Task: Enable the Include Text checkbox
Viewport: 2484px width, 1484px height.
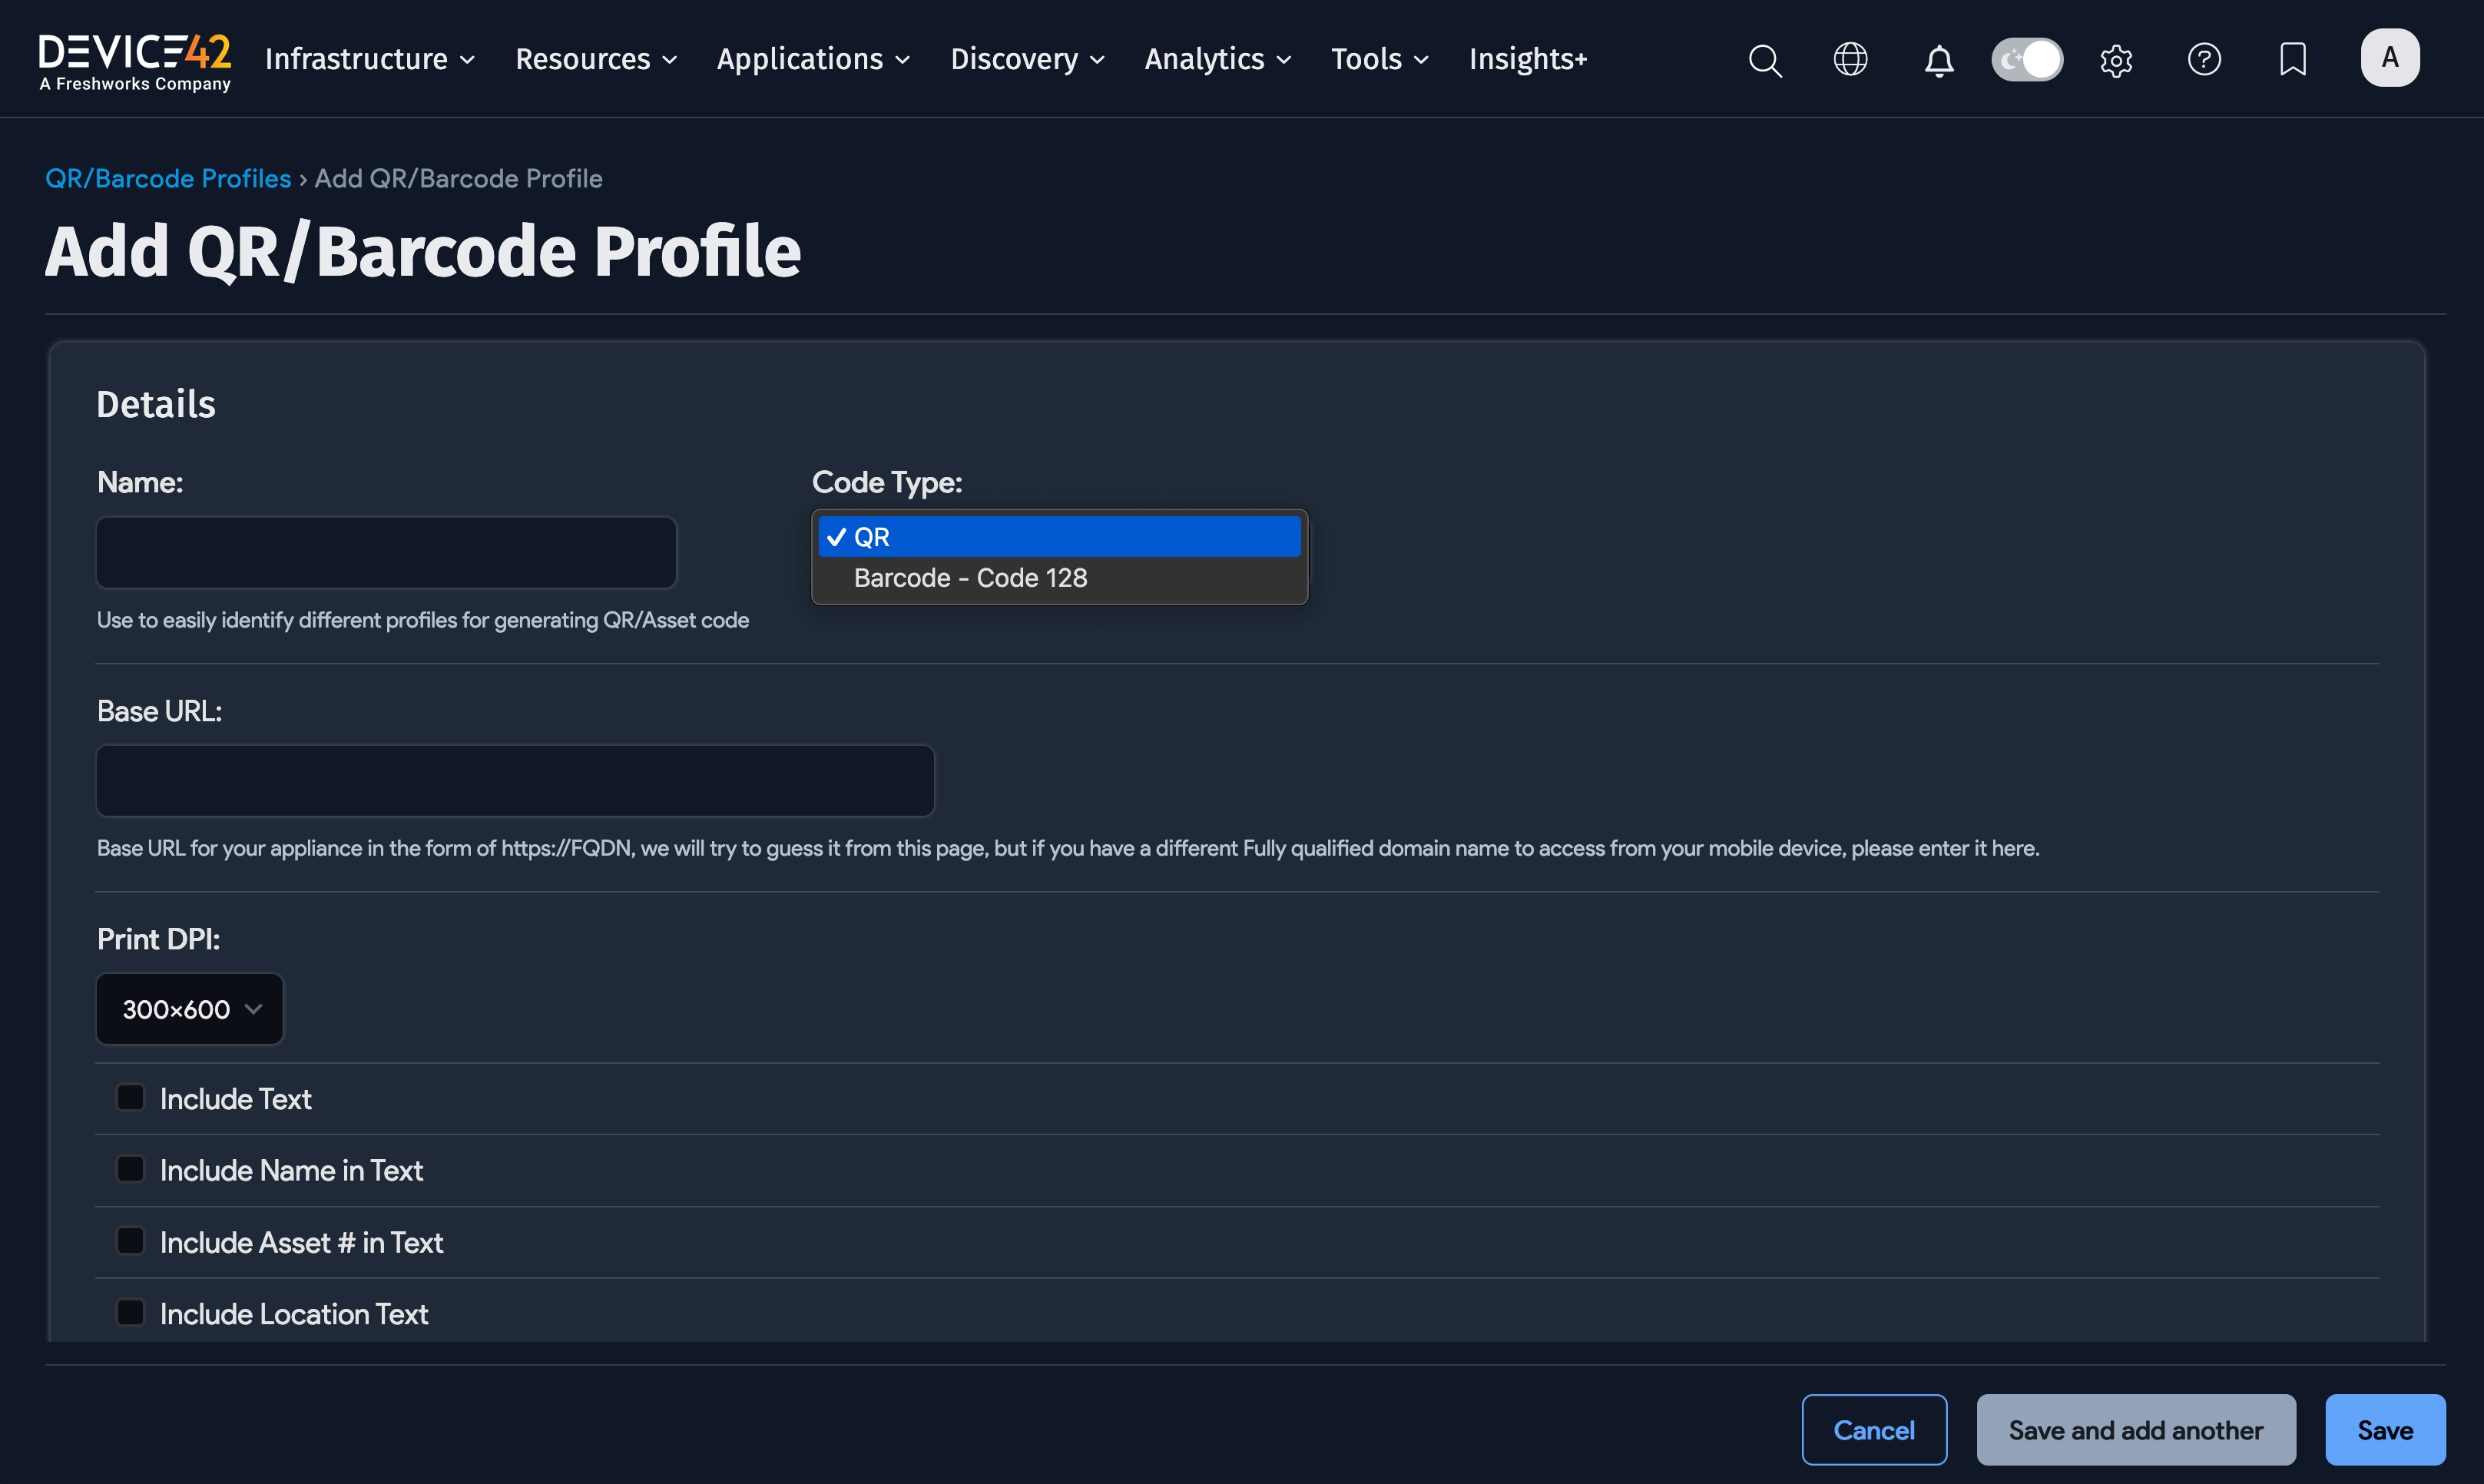Action: coord(130,1097)
